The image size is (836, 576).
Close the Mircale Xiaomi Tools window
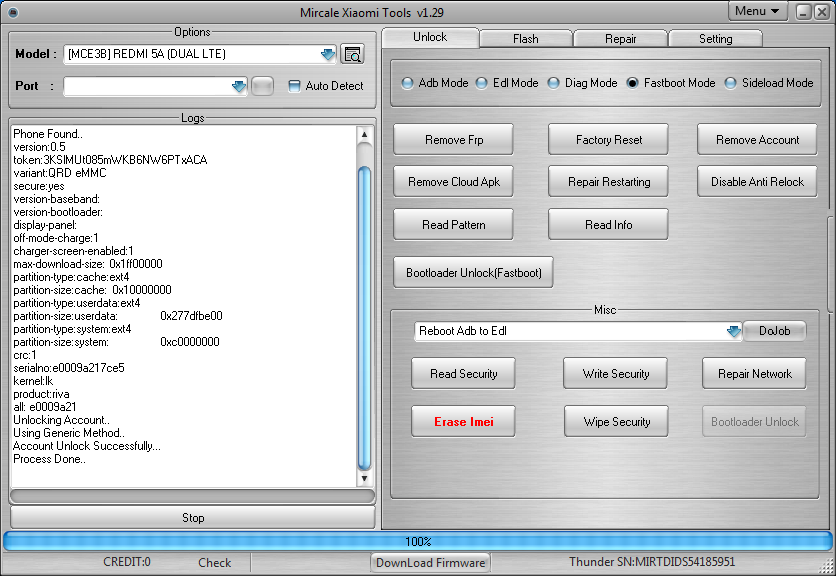822,12
